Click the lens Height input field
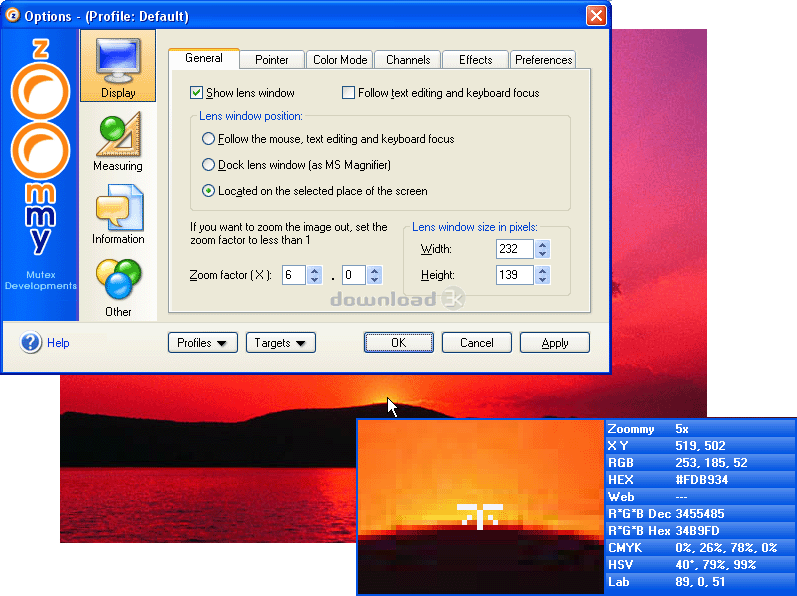797x596 pixels. point(514,275)
